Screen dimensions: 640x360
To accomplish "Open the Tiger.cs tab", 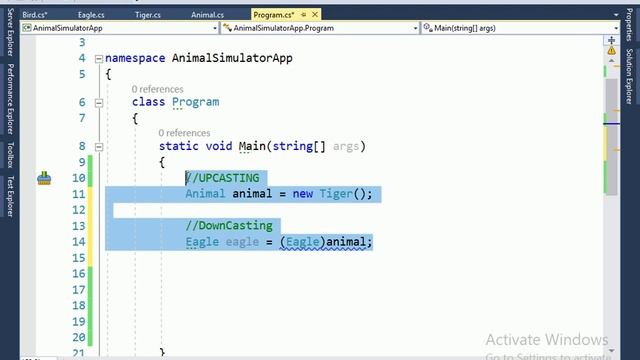I will tap(148, 15).
